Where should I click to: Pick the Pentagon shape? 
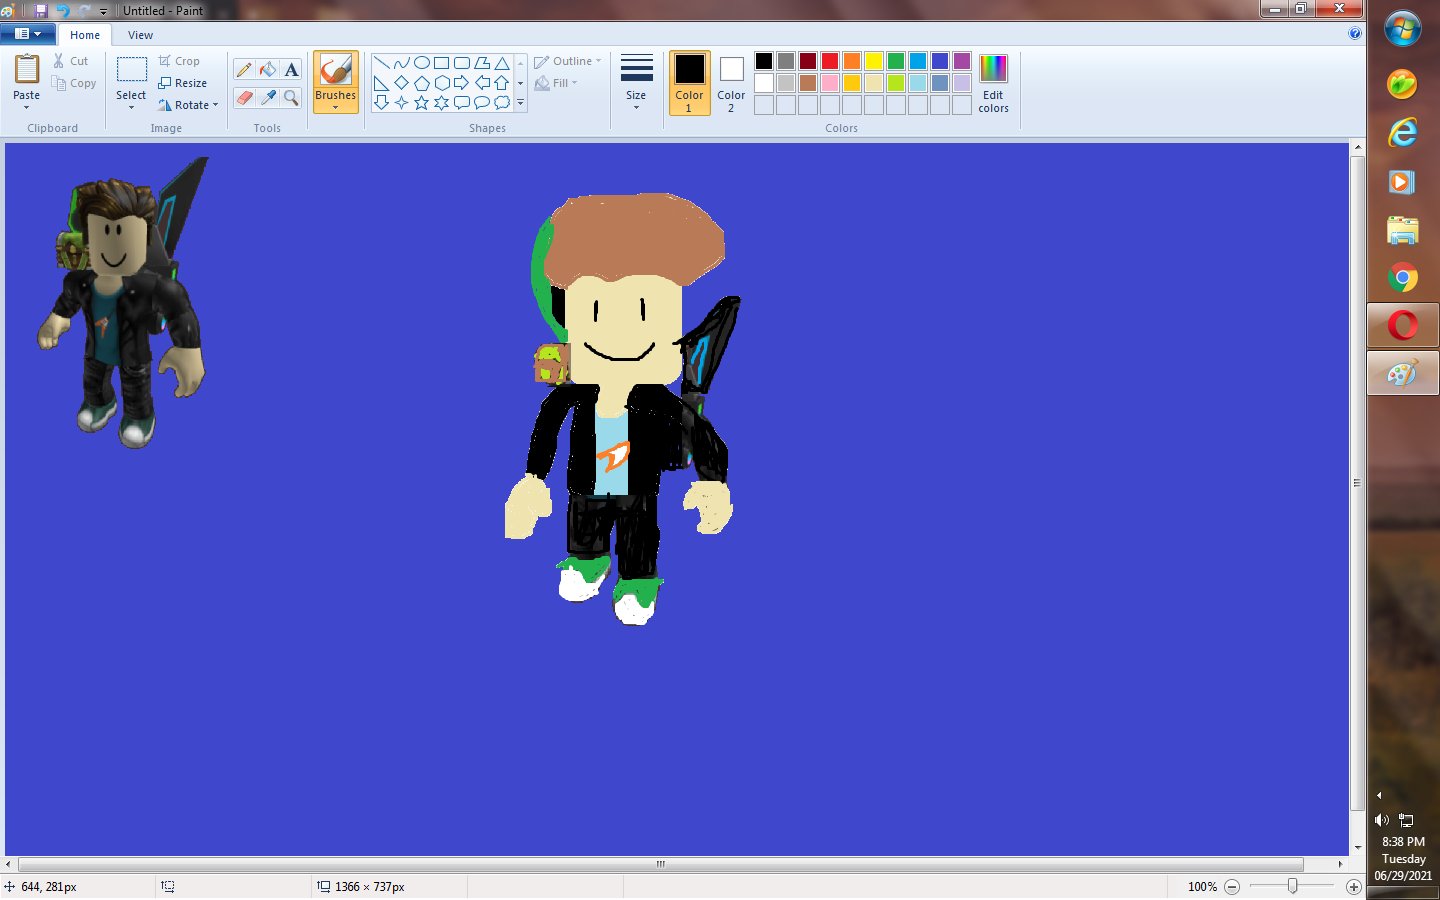421,82
